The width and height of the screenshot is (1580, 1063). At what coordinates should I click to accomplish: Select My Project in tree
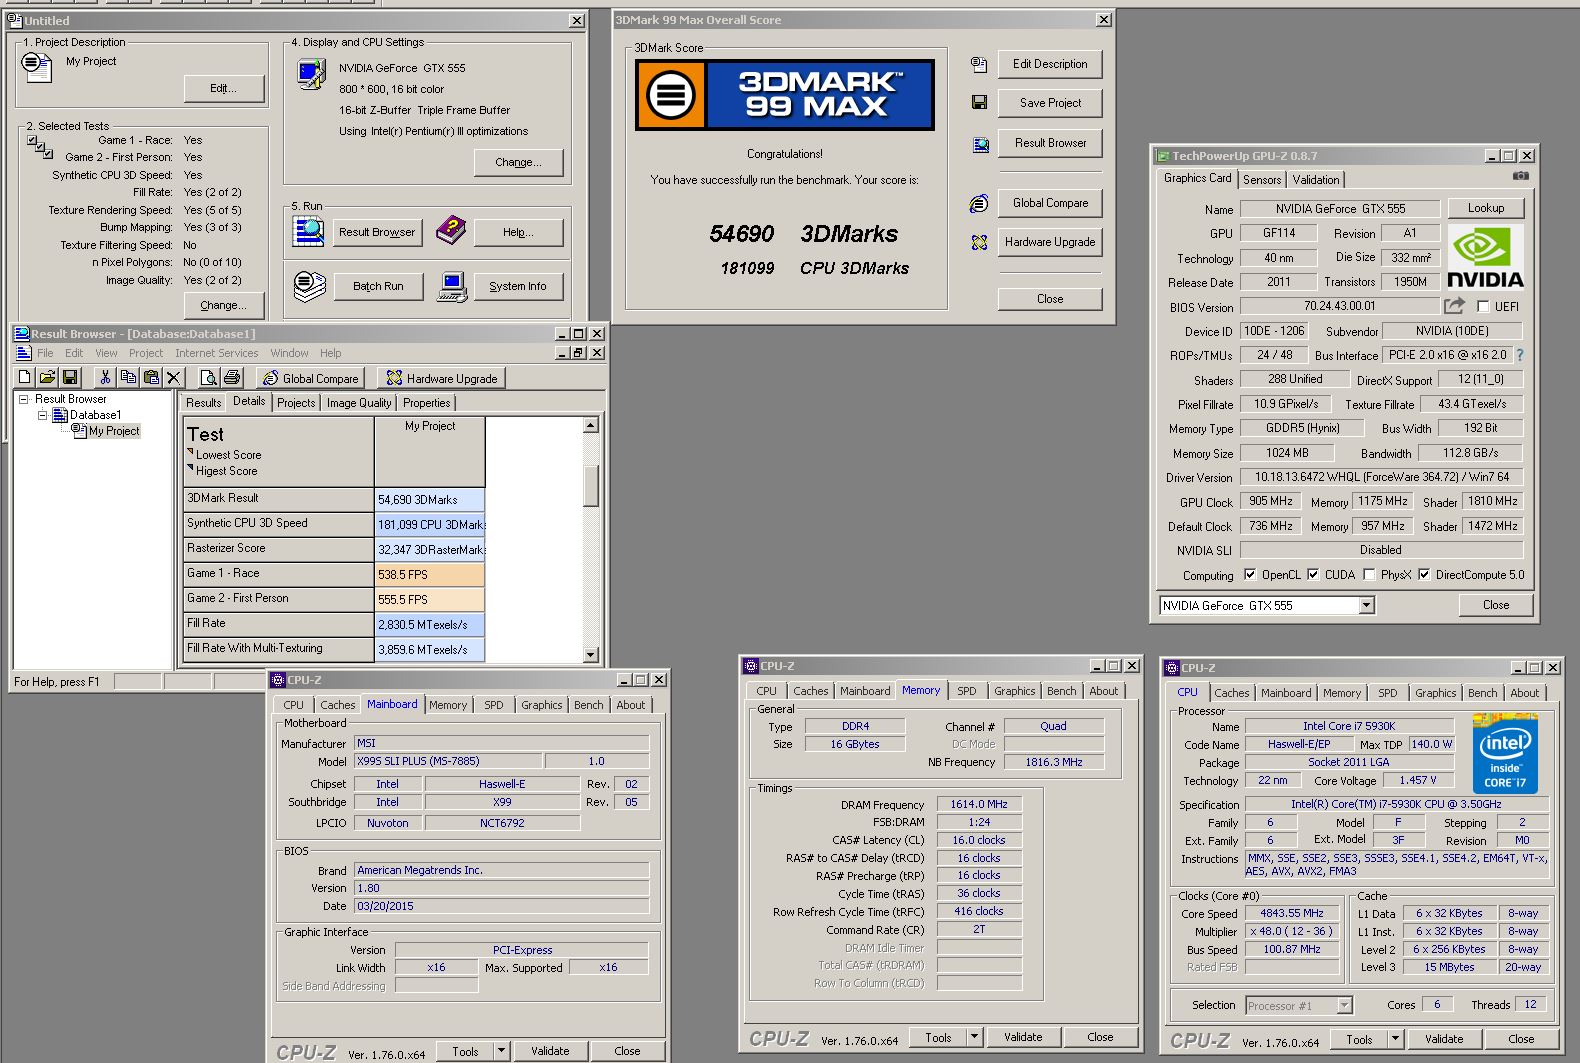[114, 431]
